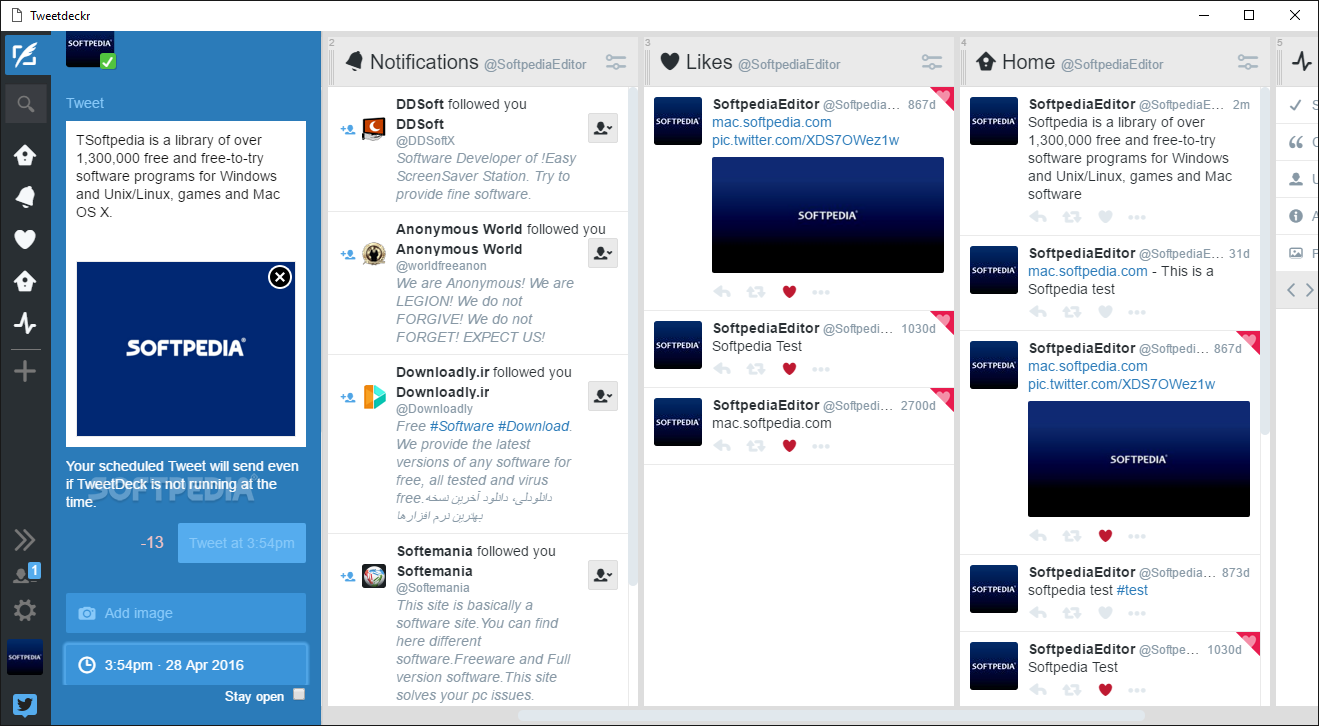The image size is (1319, 726).
Task: Retweet the 867d tweet in Likes column
Action: [756, 292]
